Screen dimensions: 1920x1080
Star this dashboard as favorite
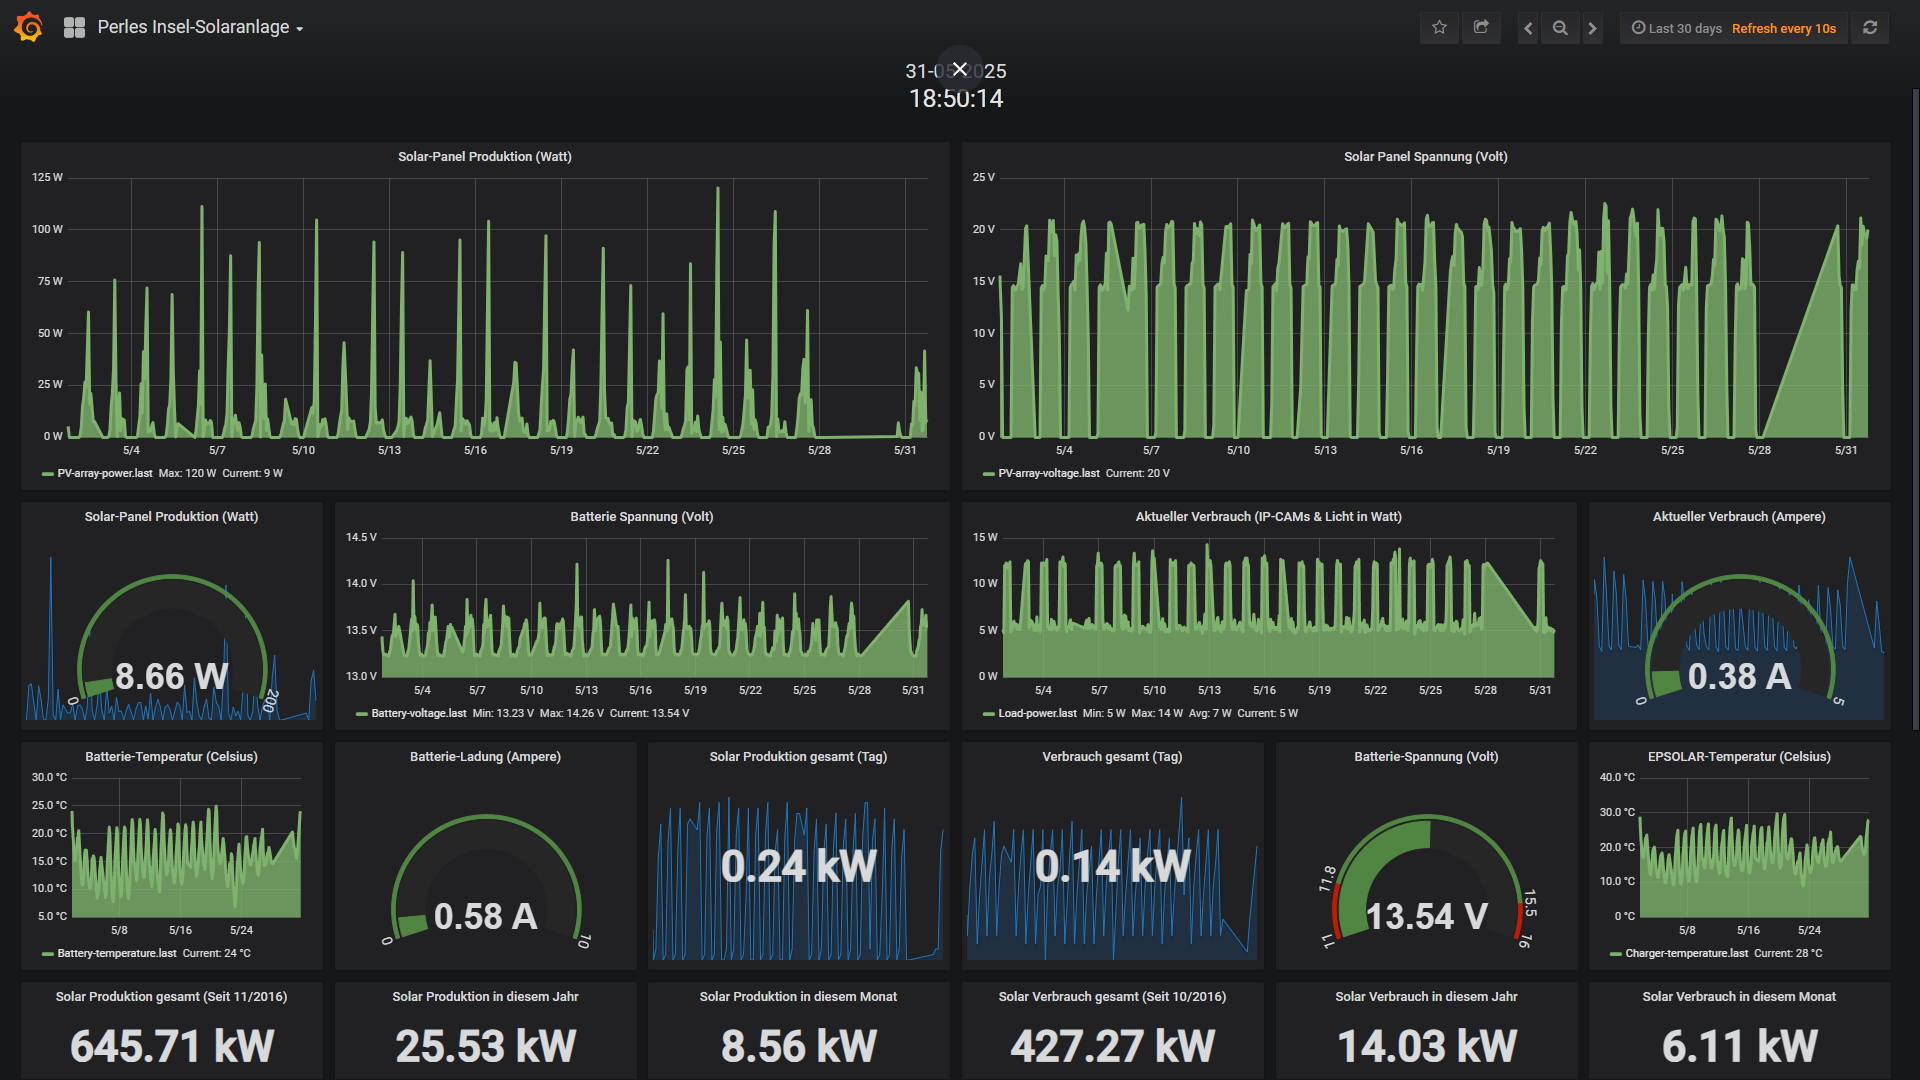1439,28
